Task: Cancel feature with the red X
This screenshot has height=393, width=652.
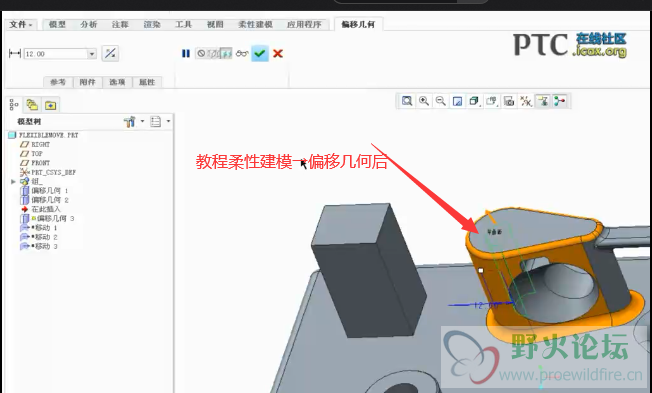Action: [x=278, y=53]
